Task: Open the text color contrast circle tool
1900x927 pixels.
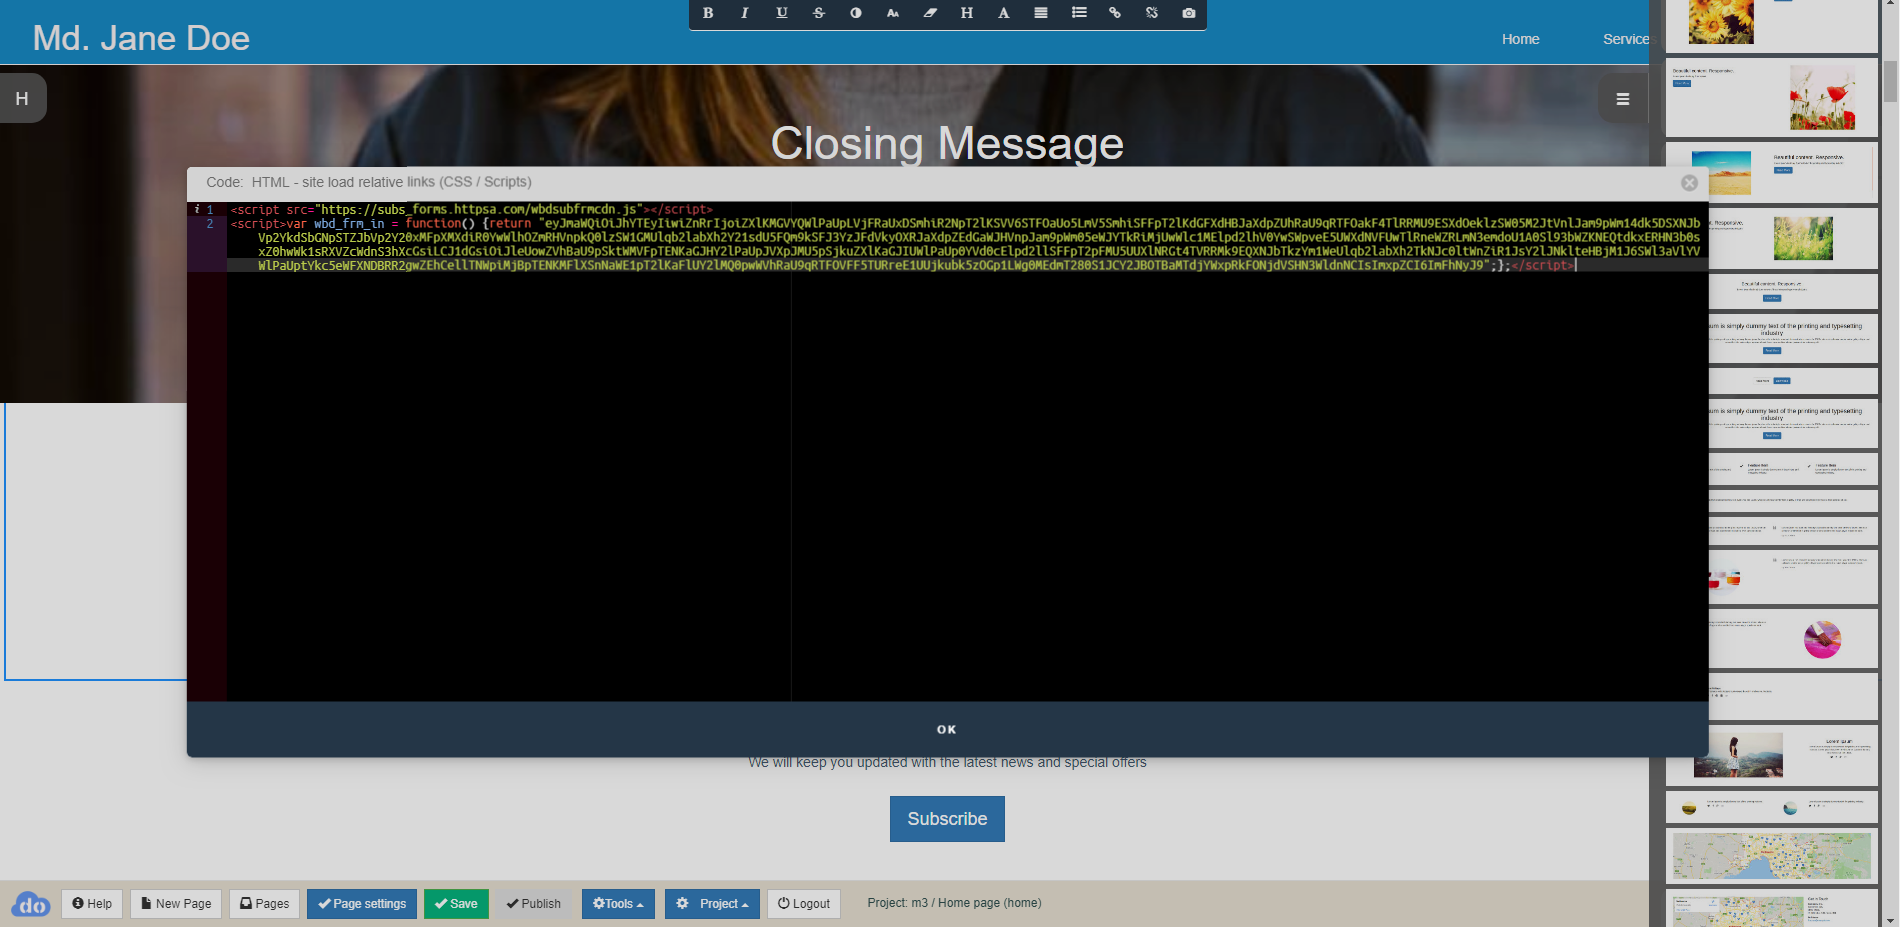Action: 856,13
